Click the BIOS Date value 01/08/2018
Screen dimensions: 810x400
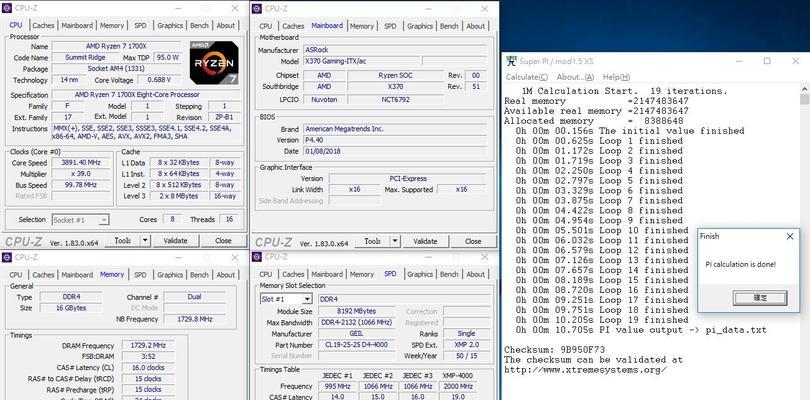[x=395, y=151]
